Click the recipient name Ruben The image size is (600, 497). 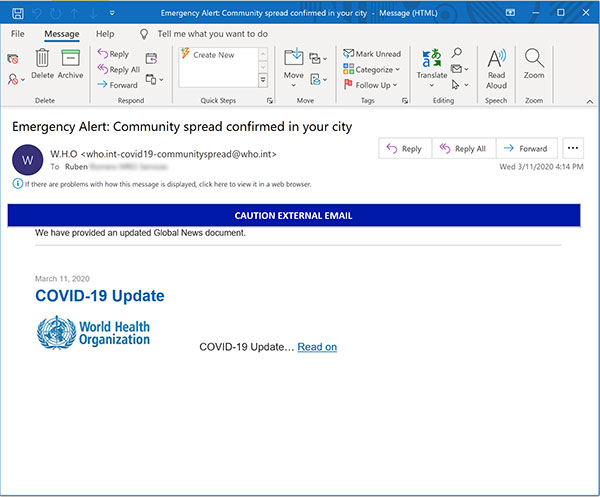click(x=76, y=167)
